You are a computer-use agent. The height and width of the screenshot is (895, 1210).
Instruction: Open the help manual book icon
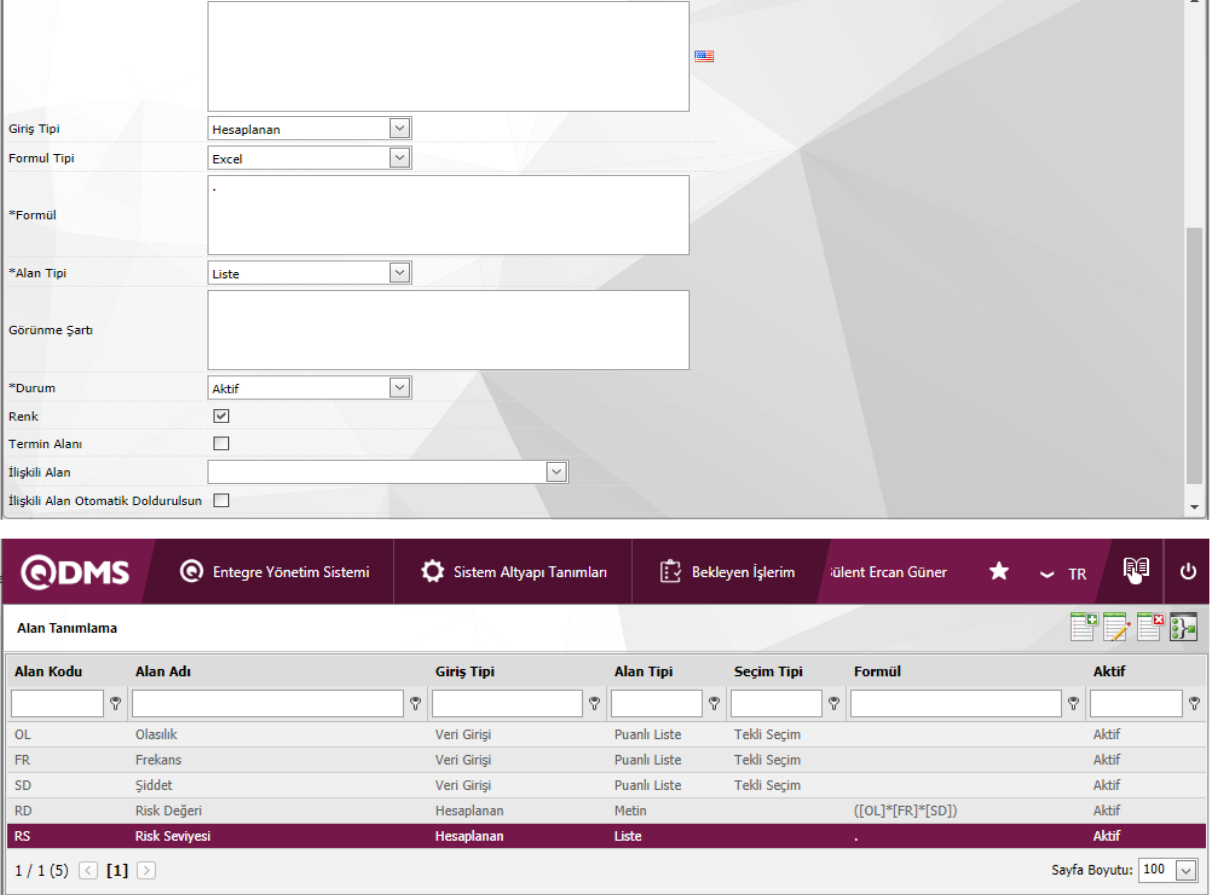[x=1136, y=570]
